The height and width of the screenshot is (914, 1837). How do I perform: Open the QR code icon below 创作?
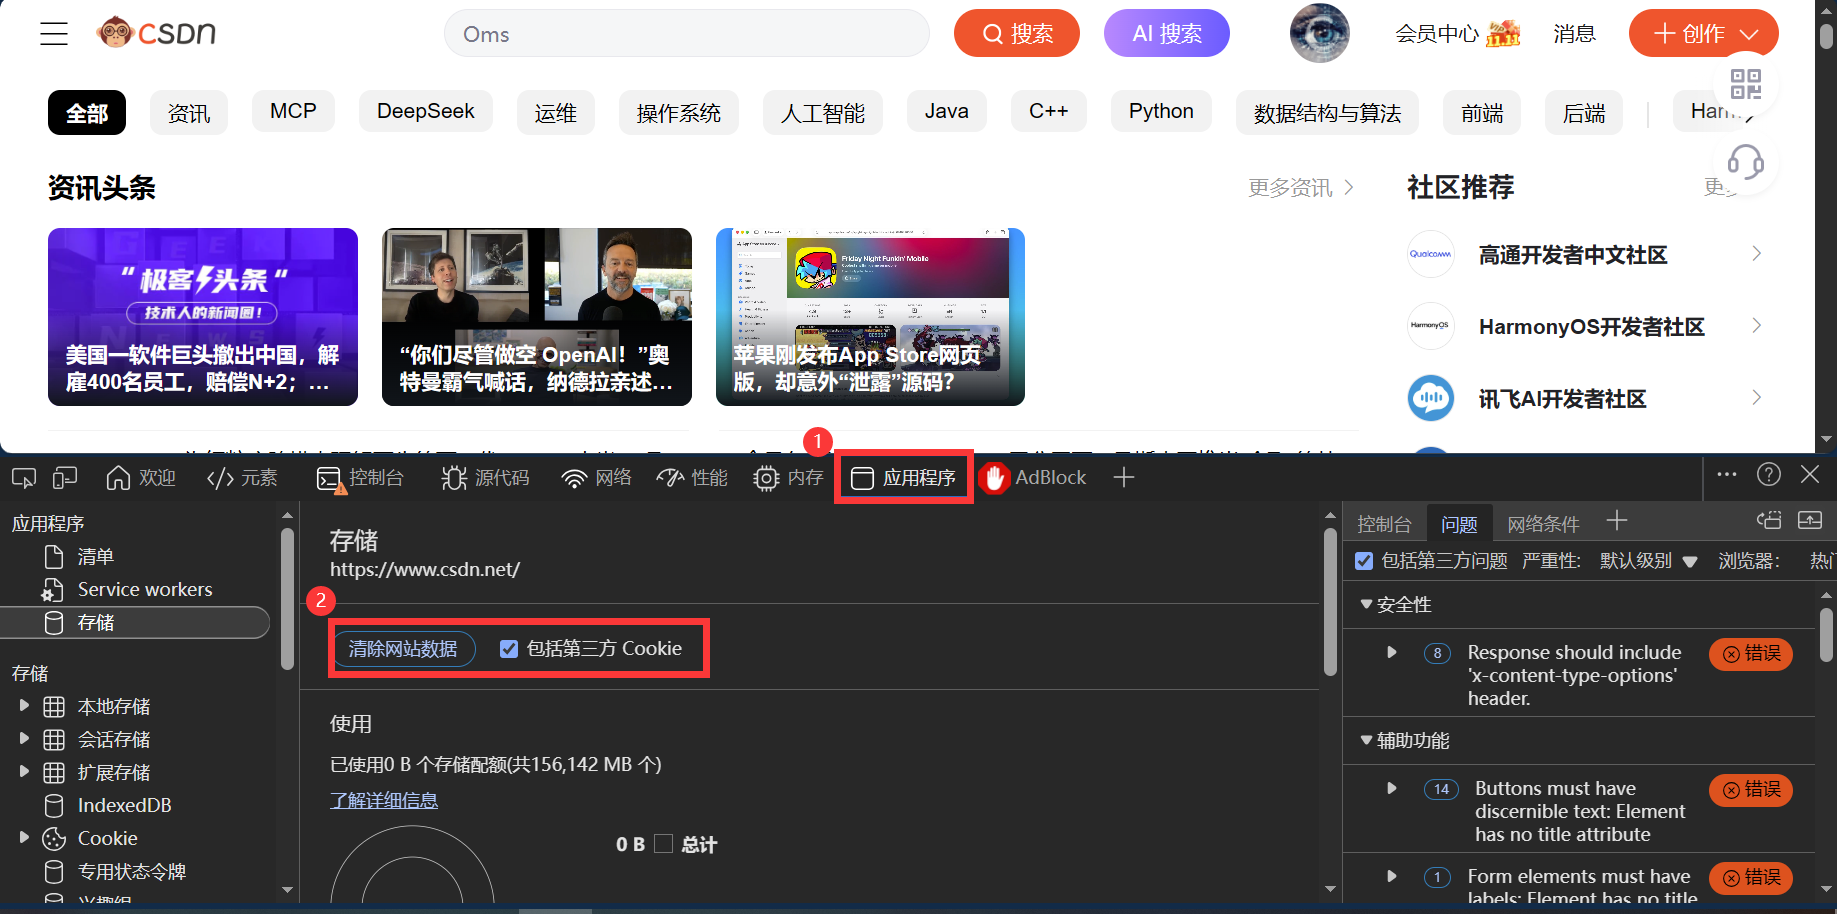[1746, 86]
